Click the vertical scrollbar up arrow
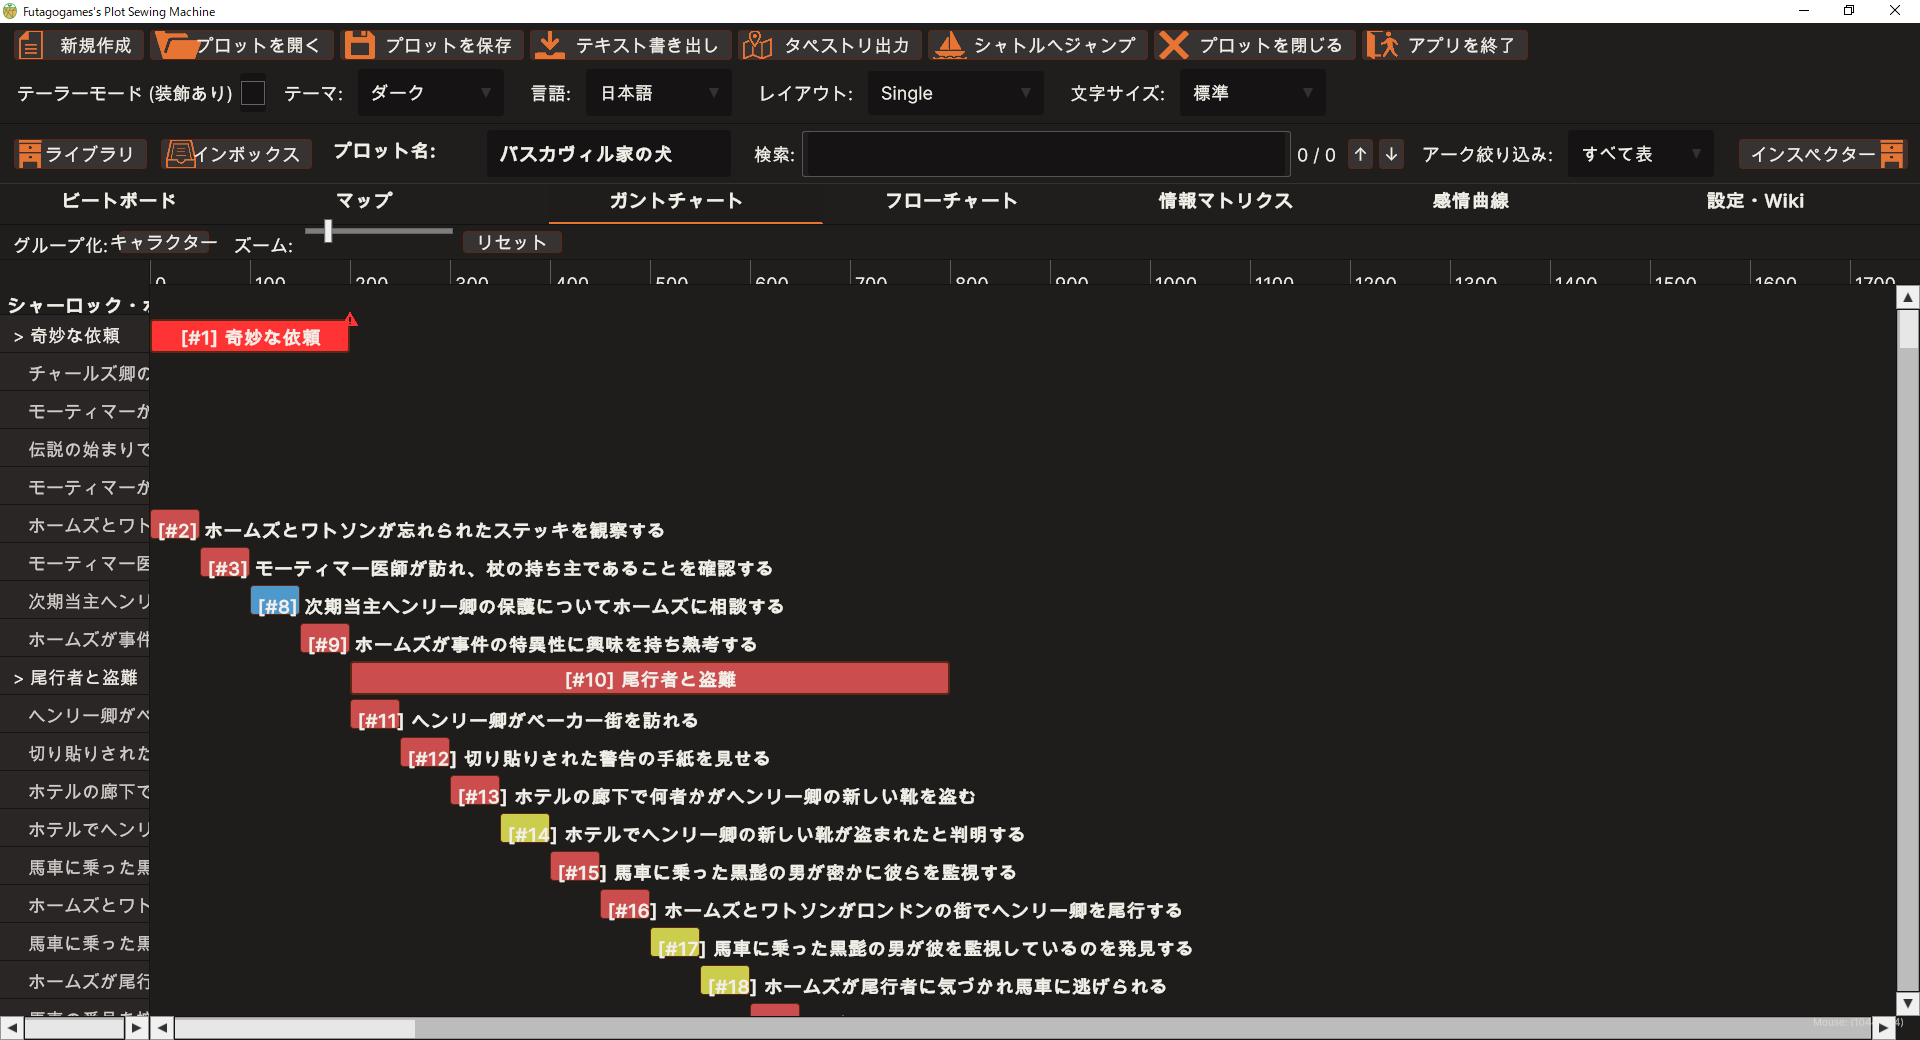The image size is (1920, 1040). (1908, 297)
